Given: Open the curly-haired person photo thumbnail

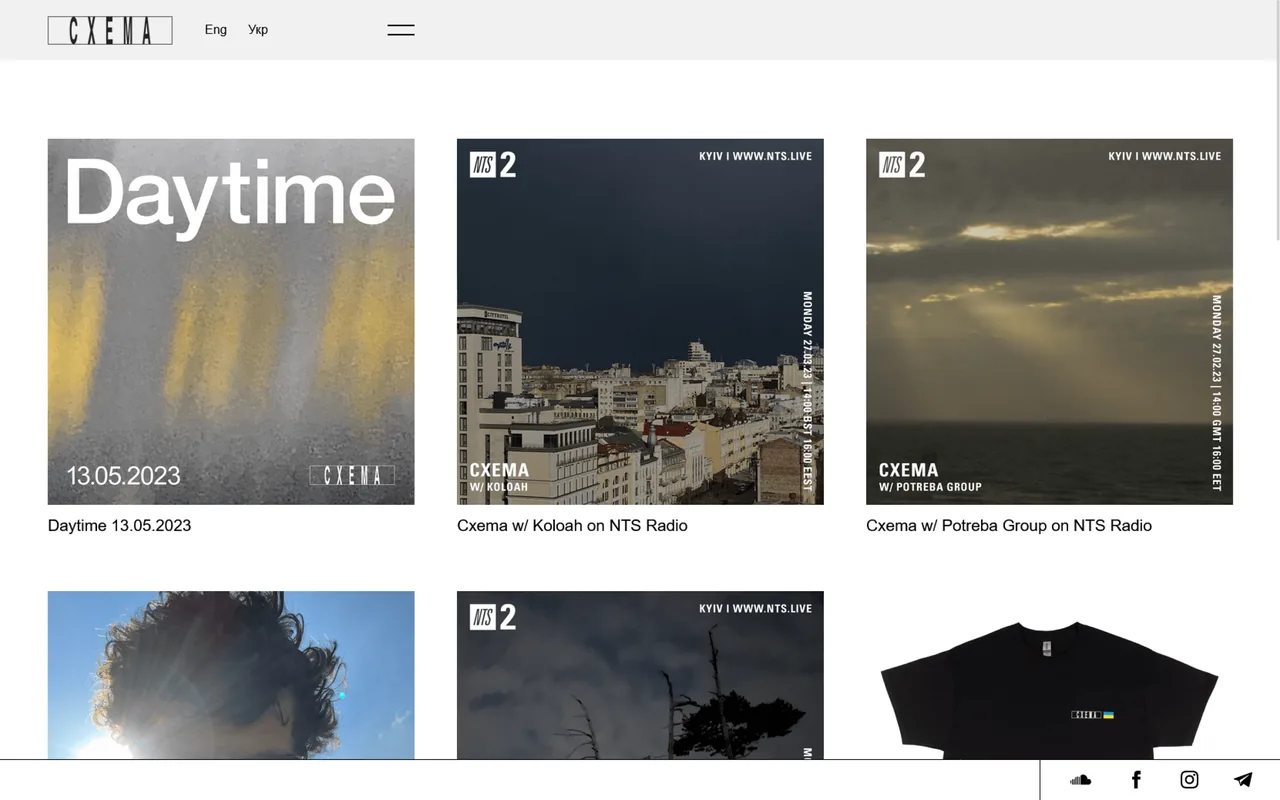Looking at the screenshot, I should [x=231, y=675].
